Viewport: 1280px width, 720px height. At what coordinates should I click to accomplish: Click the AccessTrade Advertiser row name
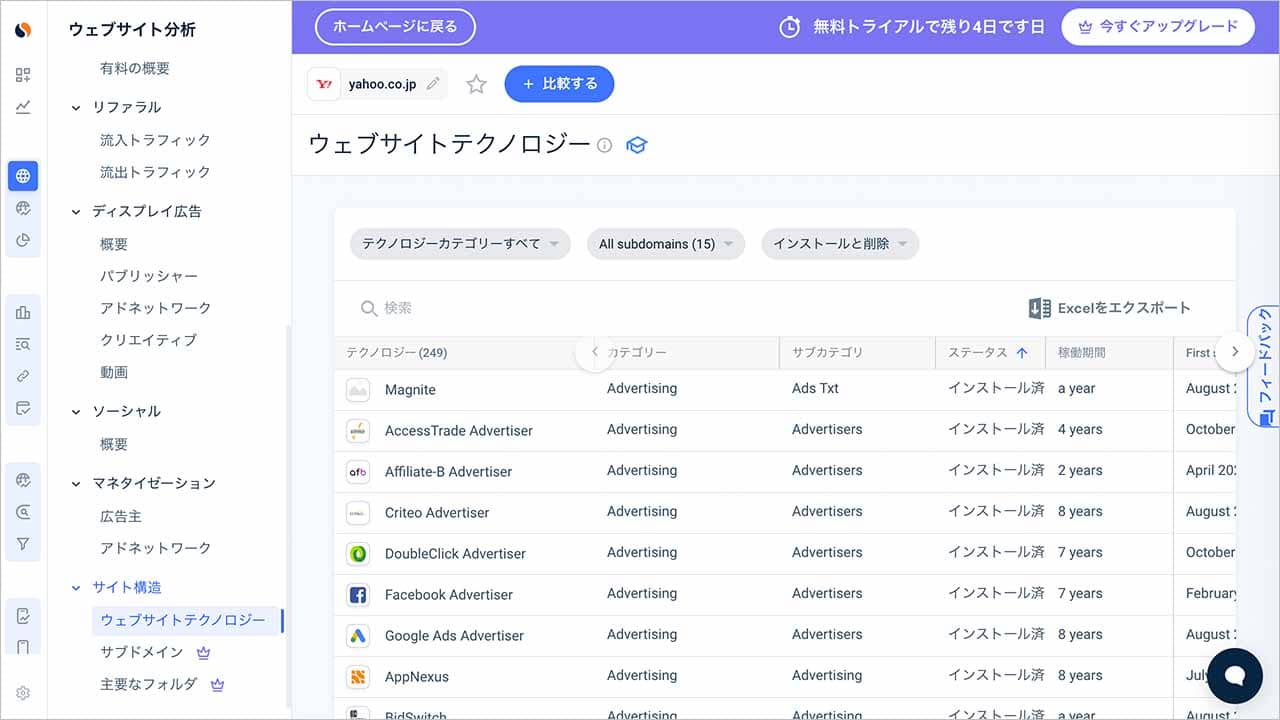pos(459,431)
